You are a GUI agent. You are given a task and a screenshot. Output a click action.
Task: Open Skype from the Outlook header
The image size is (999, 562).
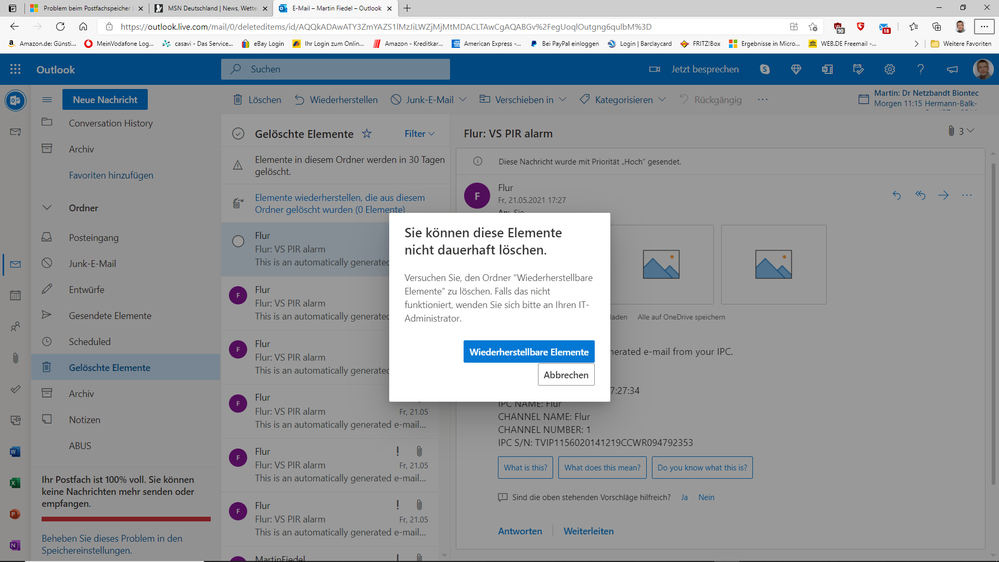coord(765,69)
